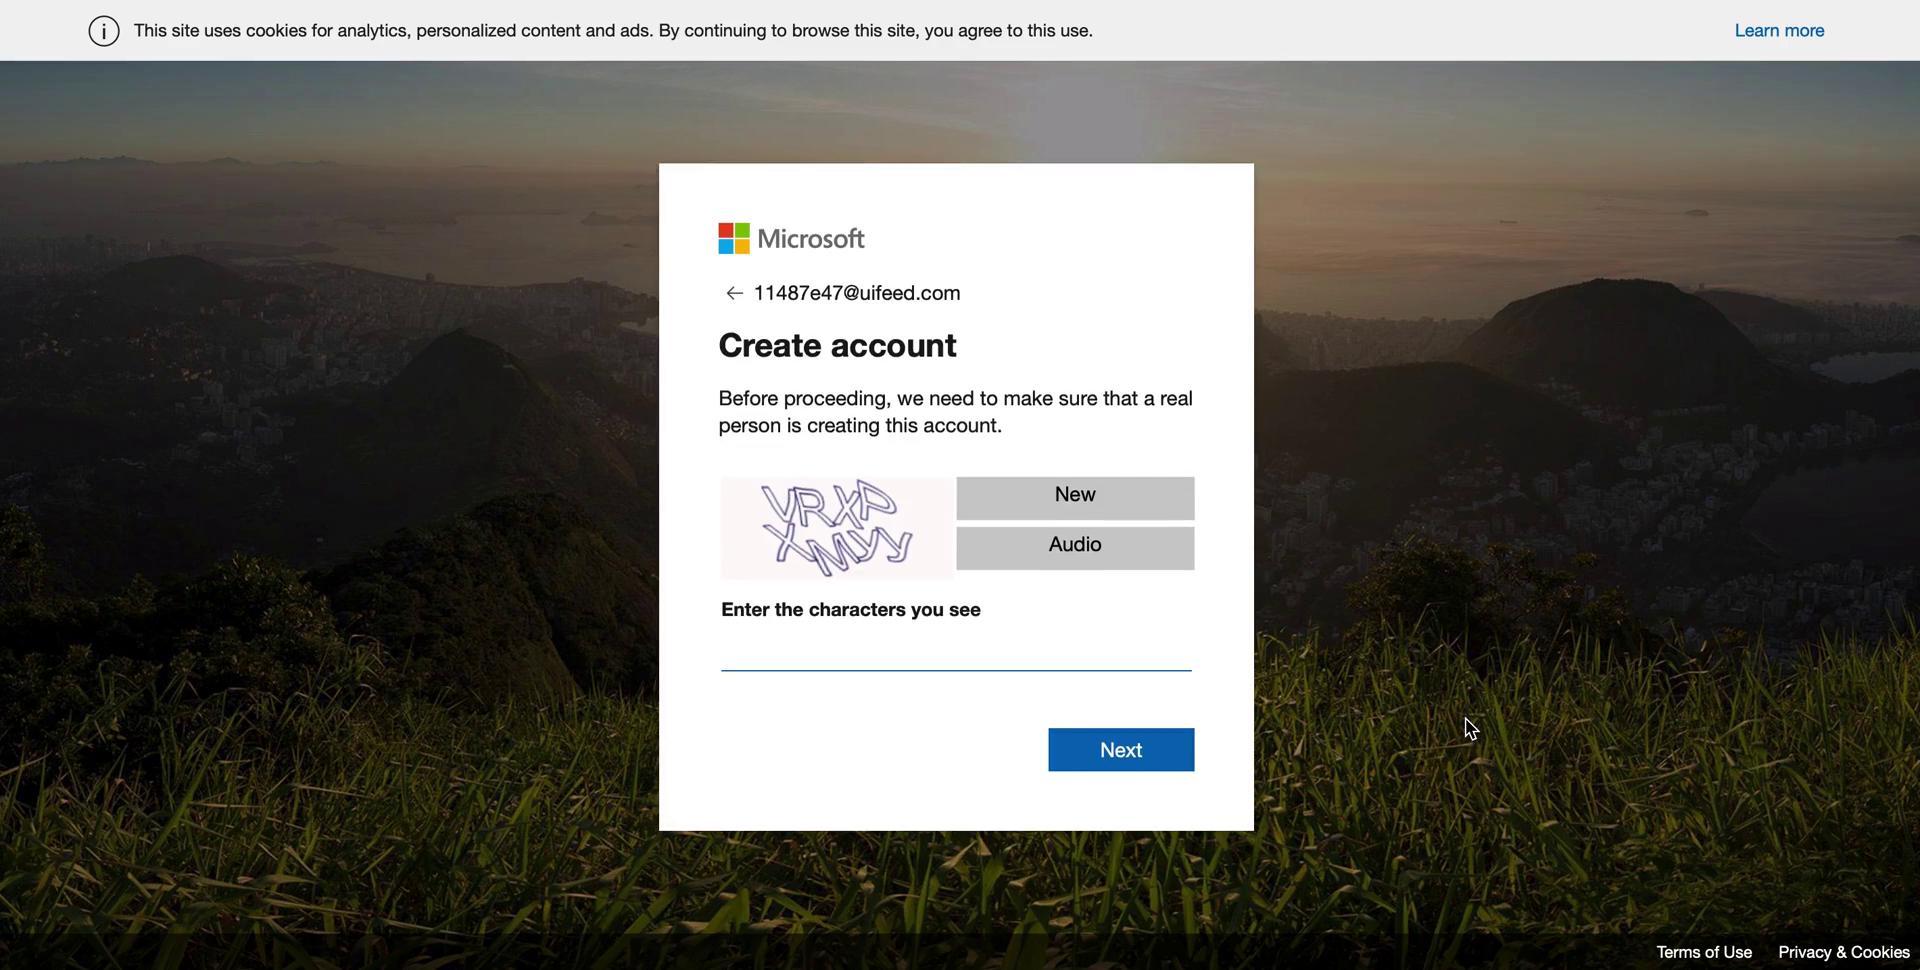Click the 'Before proceeding' description paragraph
This screenshot has height=970, width=1920.
[955, 412]
